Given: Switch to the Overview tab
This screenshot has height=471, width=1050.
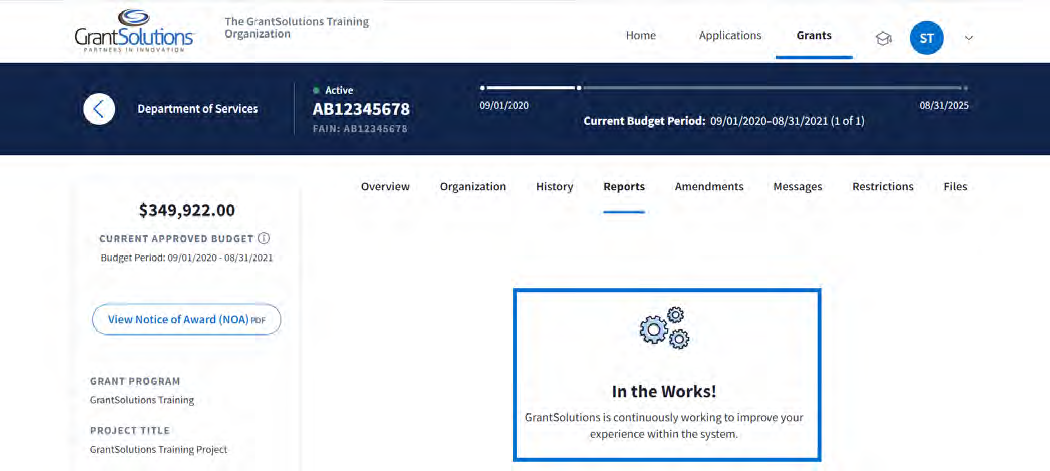Looking at the screenshot, I should 385,187.
